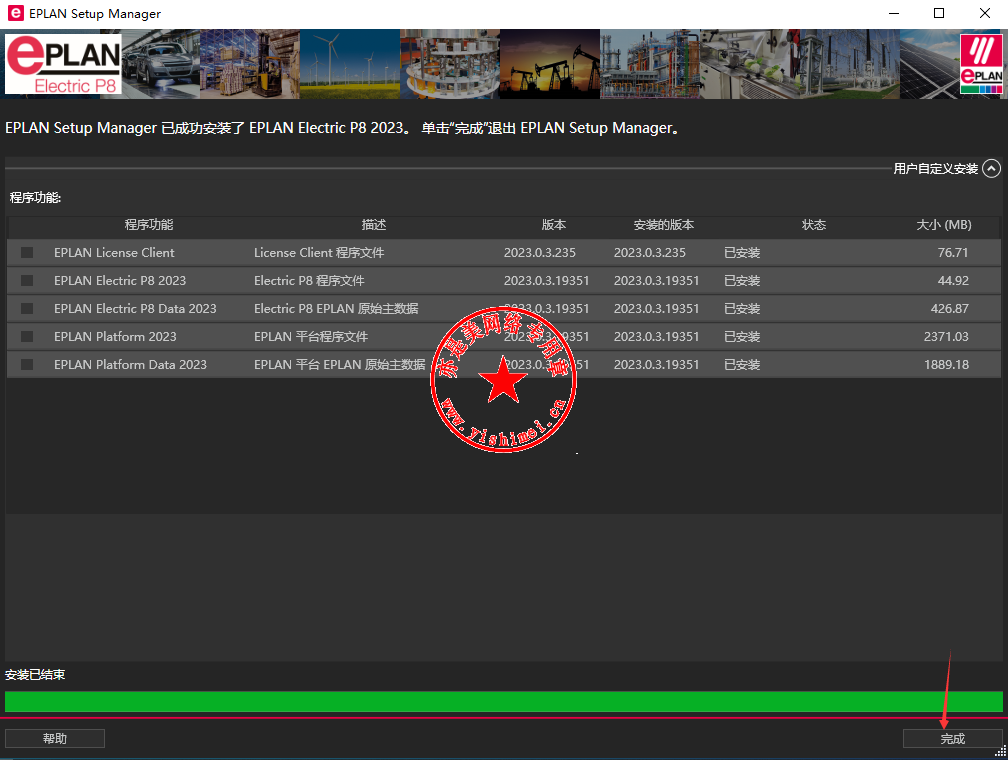Select the EPLAN License Client row name

(114, 253)
